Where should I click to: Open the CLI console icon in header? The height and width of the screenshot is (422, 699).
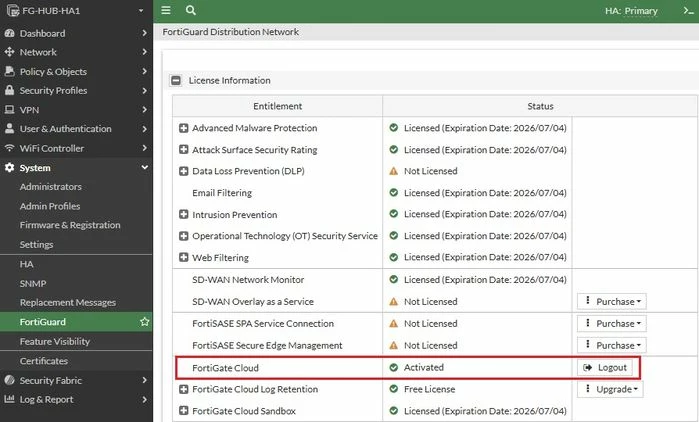coord(688,10)
